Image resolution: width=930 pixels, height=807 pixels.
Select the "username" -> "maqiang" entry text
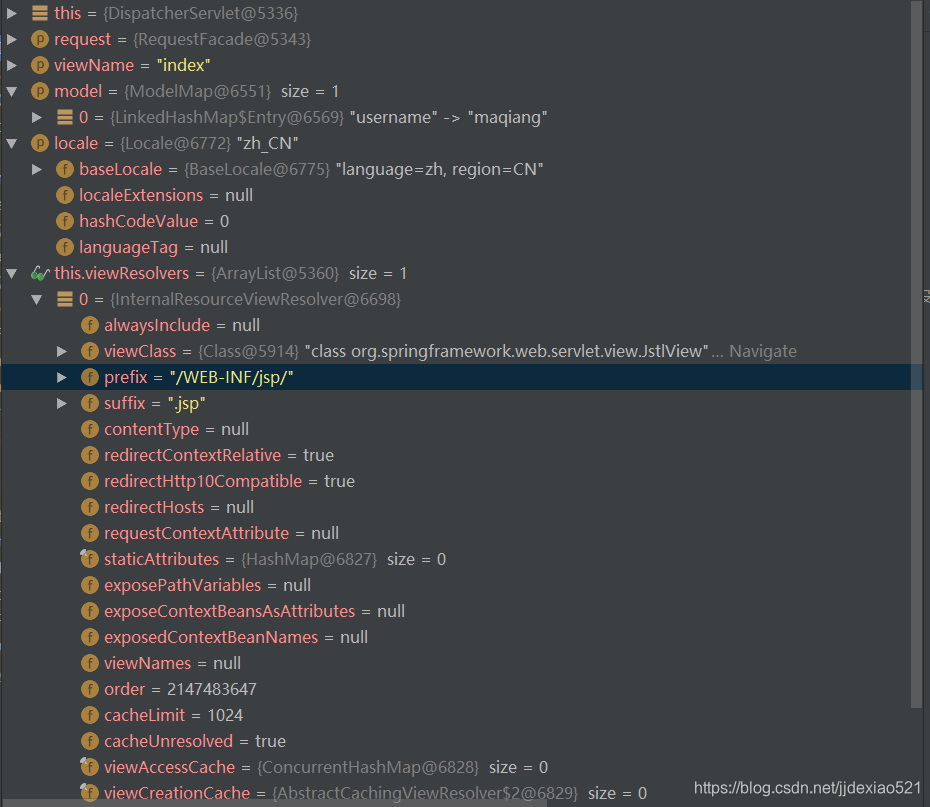tap(448, 117)
